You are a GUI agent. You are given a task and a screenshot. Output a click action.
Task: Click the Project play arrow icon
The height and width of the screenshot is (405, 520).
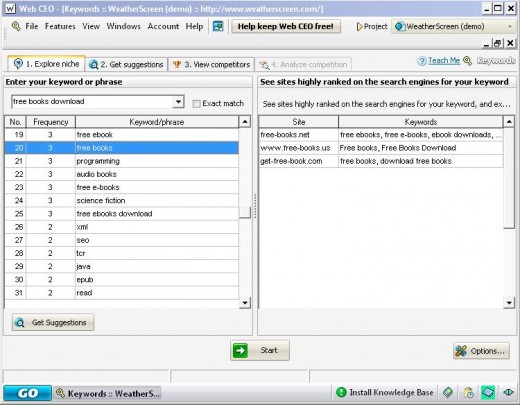pyautogui.click(x=359, y=27)
